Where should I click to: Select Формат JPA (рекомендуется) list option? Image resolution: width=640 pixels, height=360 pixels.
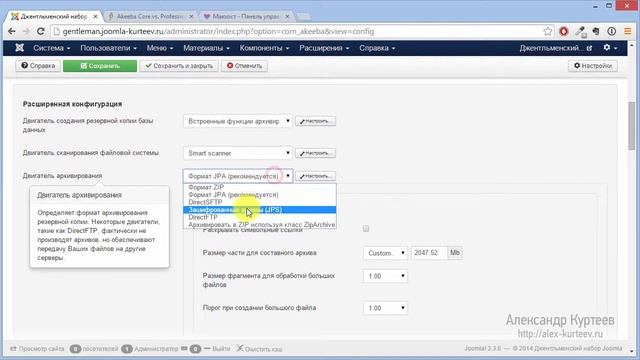[260, 195]
